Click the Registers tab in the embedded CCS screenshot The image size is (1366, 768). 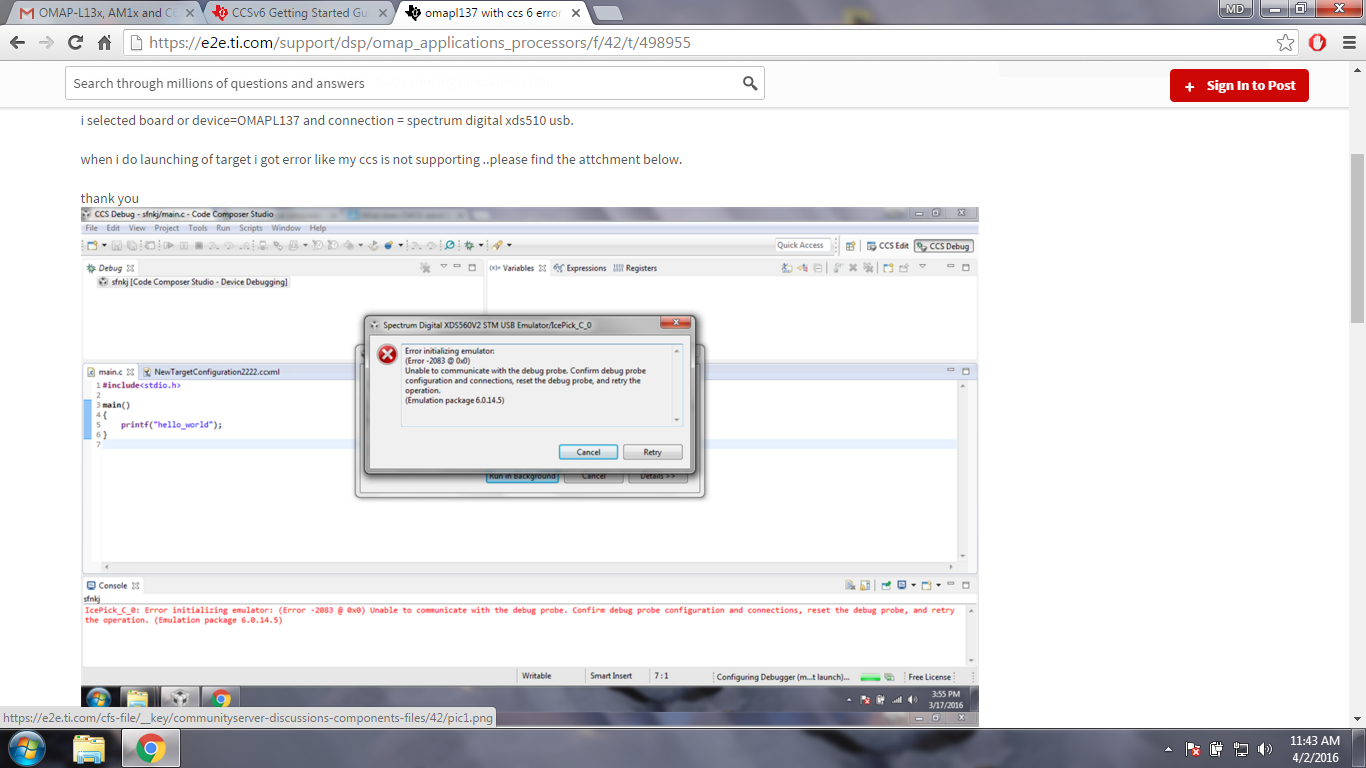point(635,268)
